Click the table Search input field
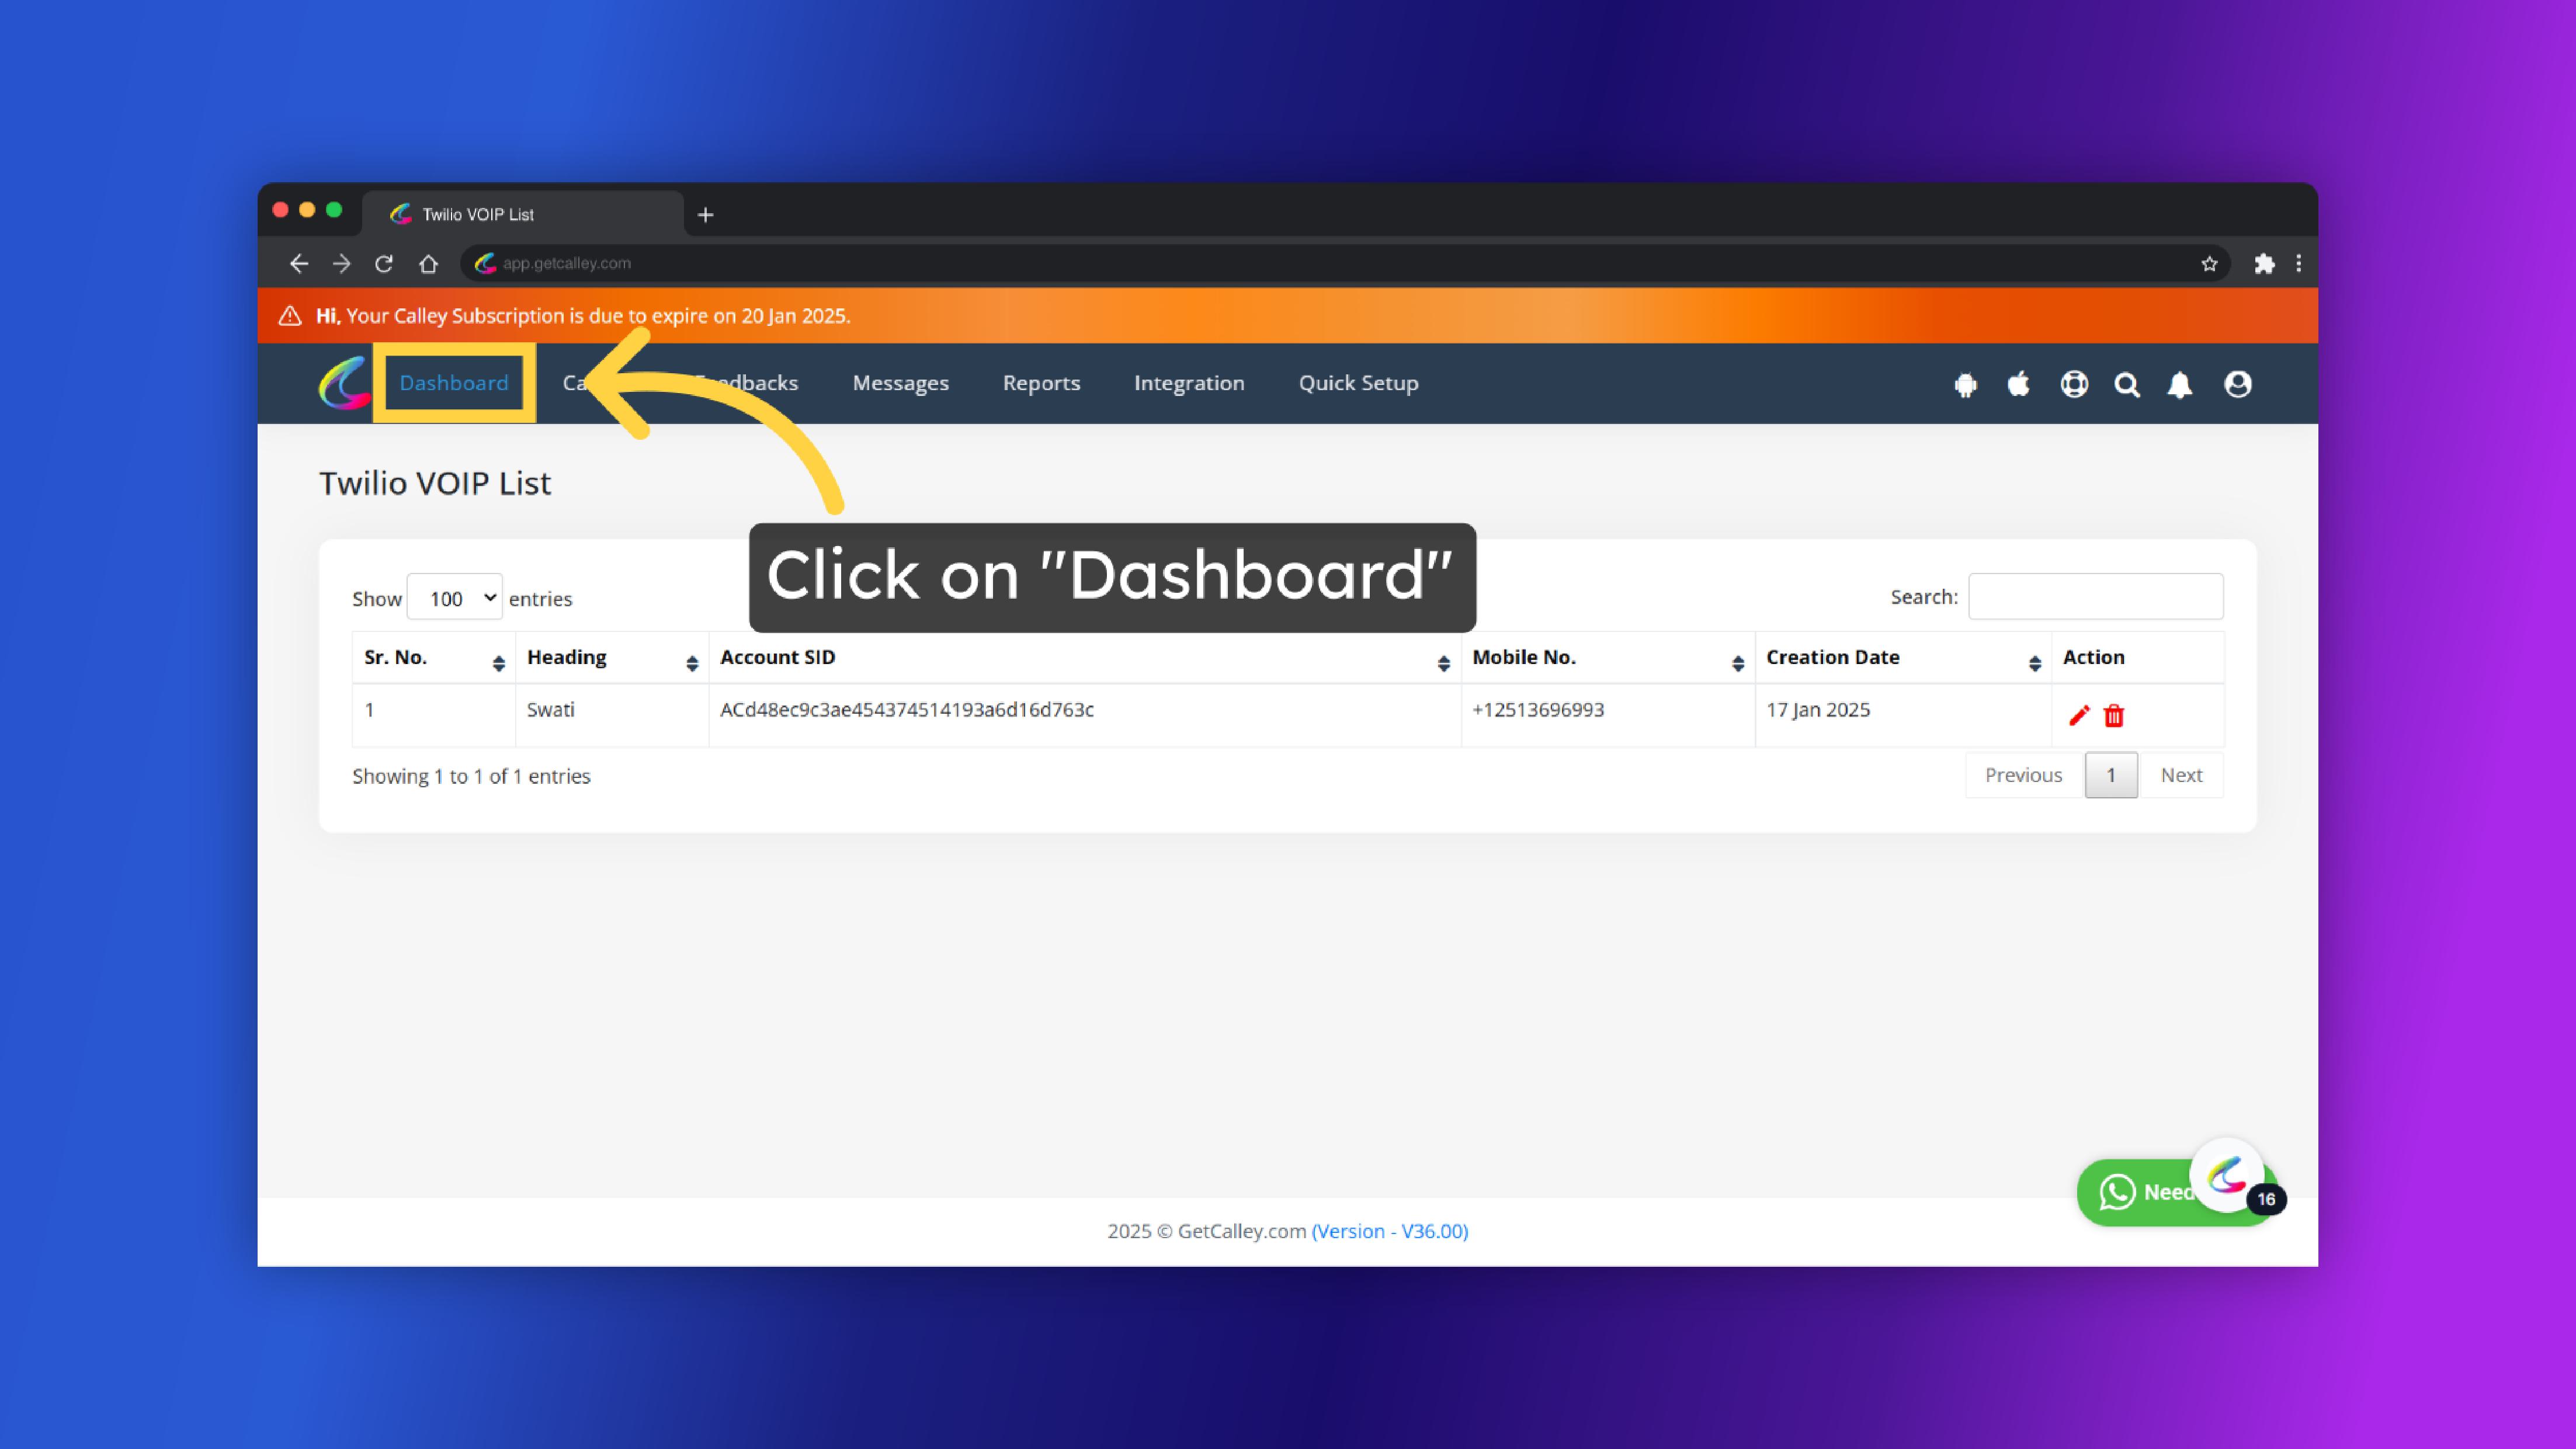Image resolution: width=2576 pixels, height=1449 pixels. pos(2096,597)
